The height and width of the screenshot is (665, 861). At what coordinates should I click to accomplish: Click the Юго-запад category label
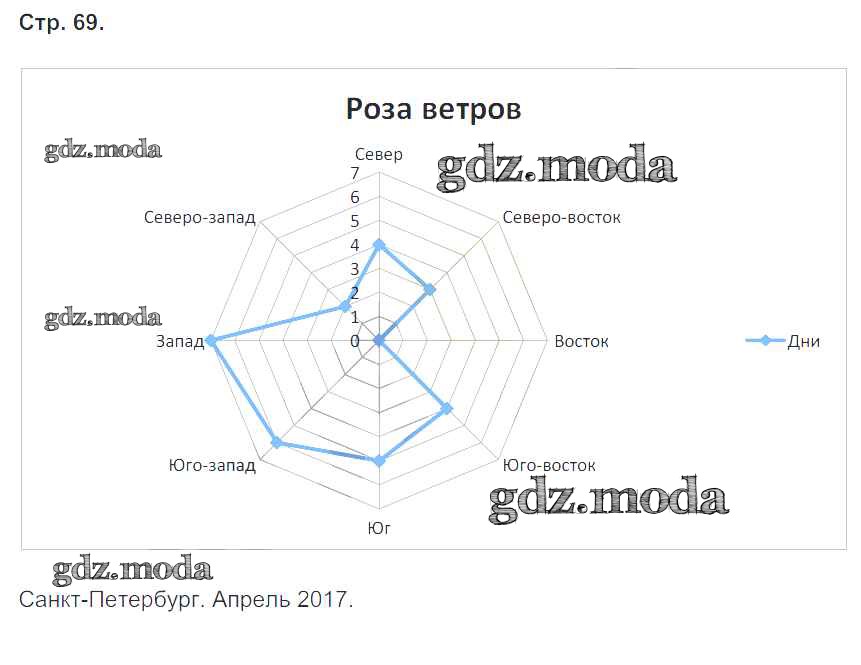(x=212, y=465)
